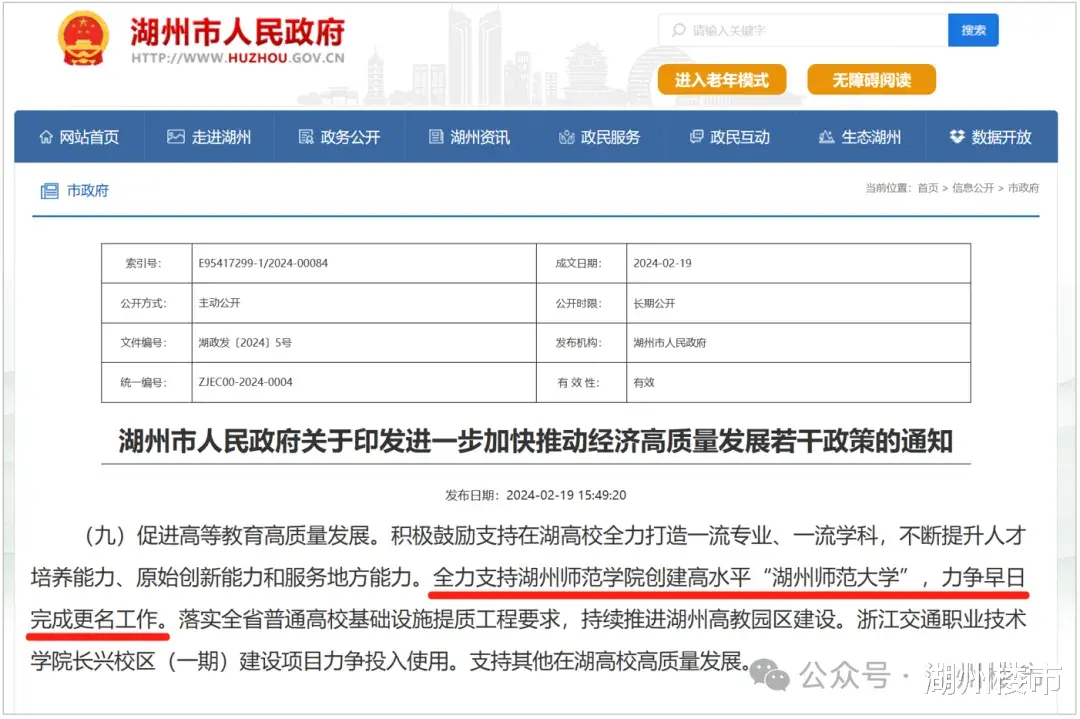Click the 有效性 label cell
1080x719 pixels.
pos(581,382)
